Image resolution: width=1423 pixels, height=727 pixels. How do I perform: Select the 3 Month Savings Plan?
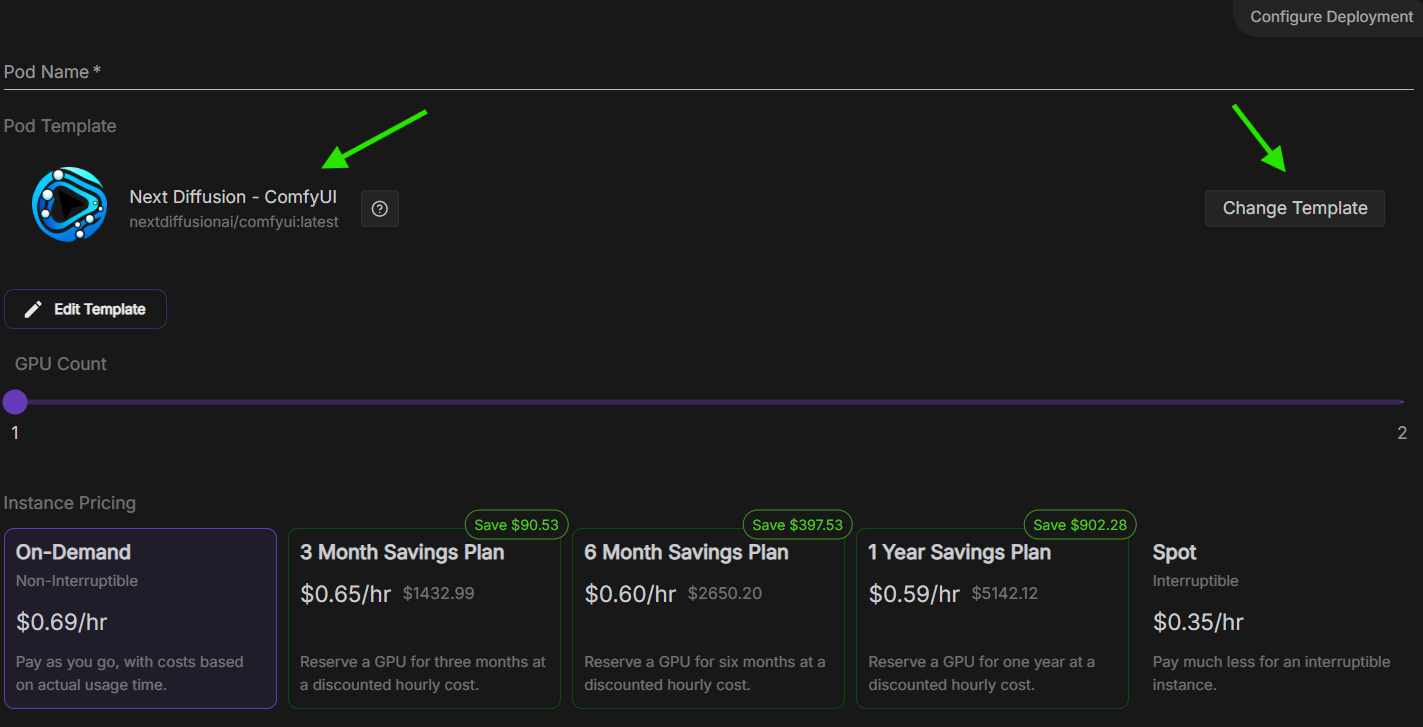pyautogui.click(x=424, y=618)
